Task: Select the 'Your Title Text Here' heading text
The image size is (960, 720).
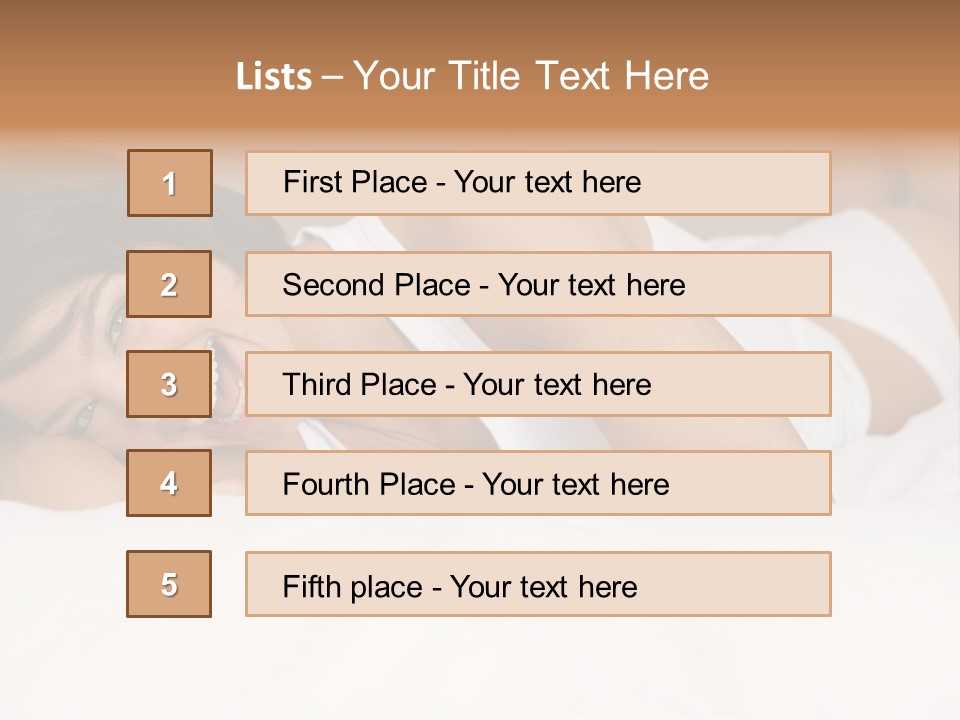Action: 531,76
